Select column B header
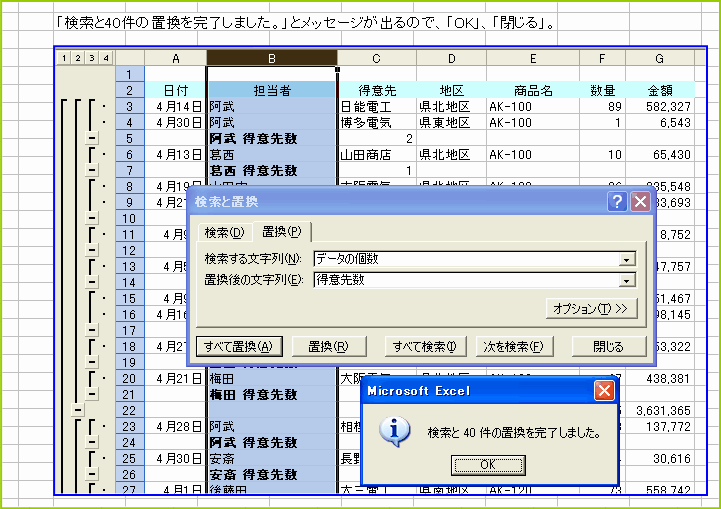 [272, 58]
